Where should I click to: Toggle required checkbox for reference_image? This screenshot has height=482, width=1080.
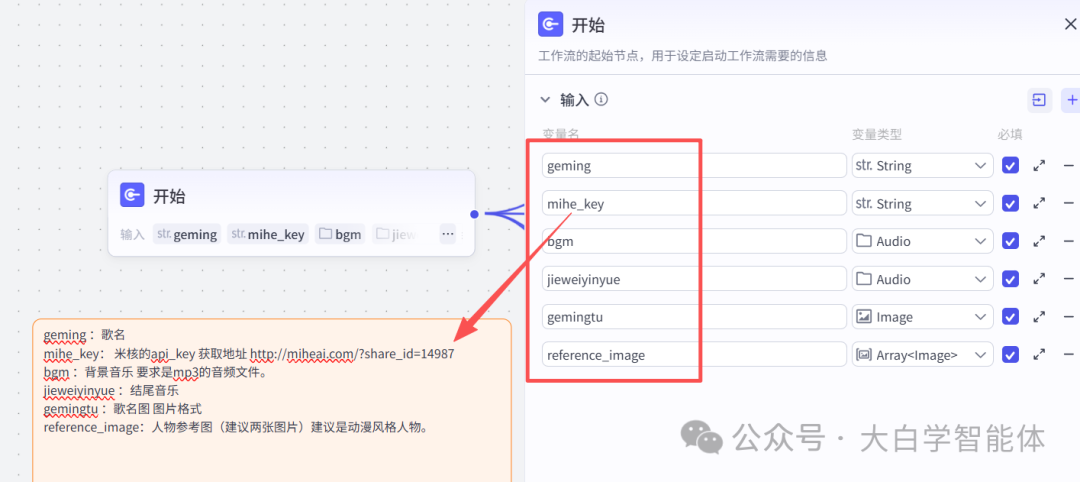pos(1010,355)
